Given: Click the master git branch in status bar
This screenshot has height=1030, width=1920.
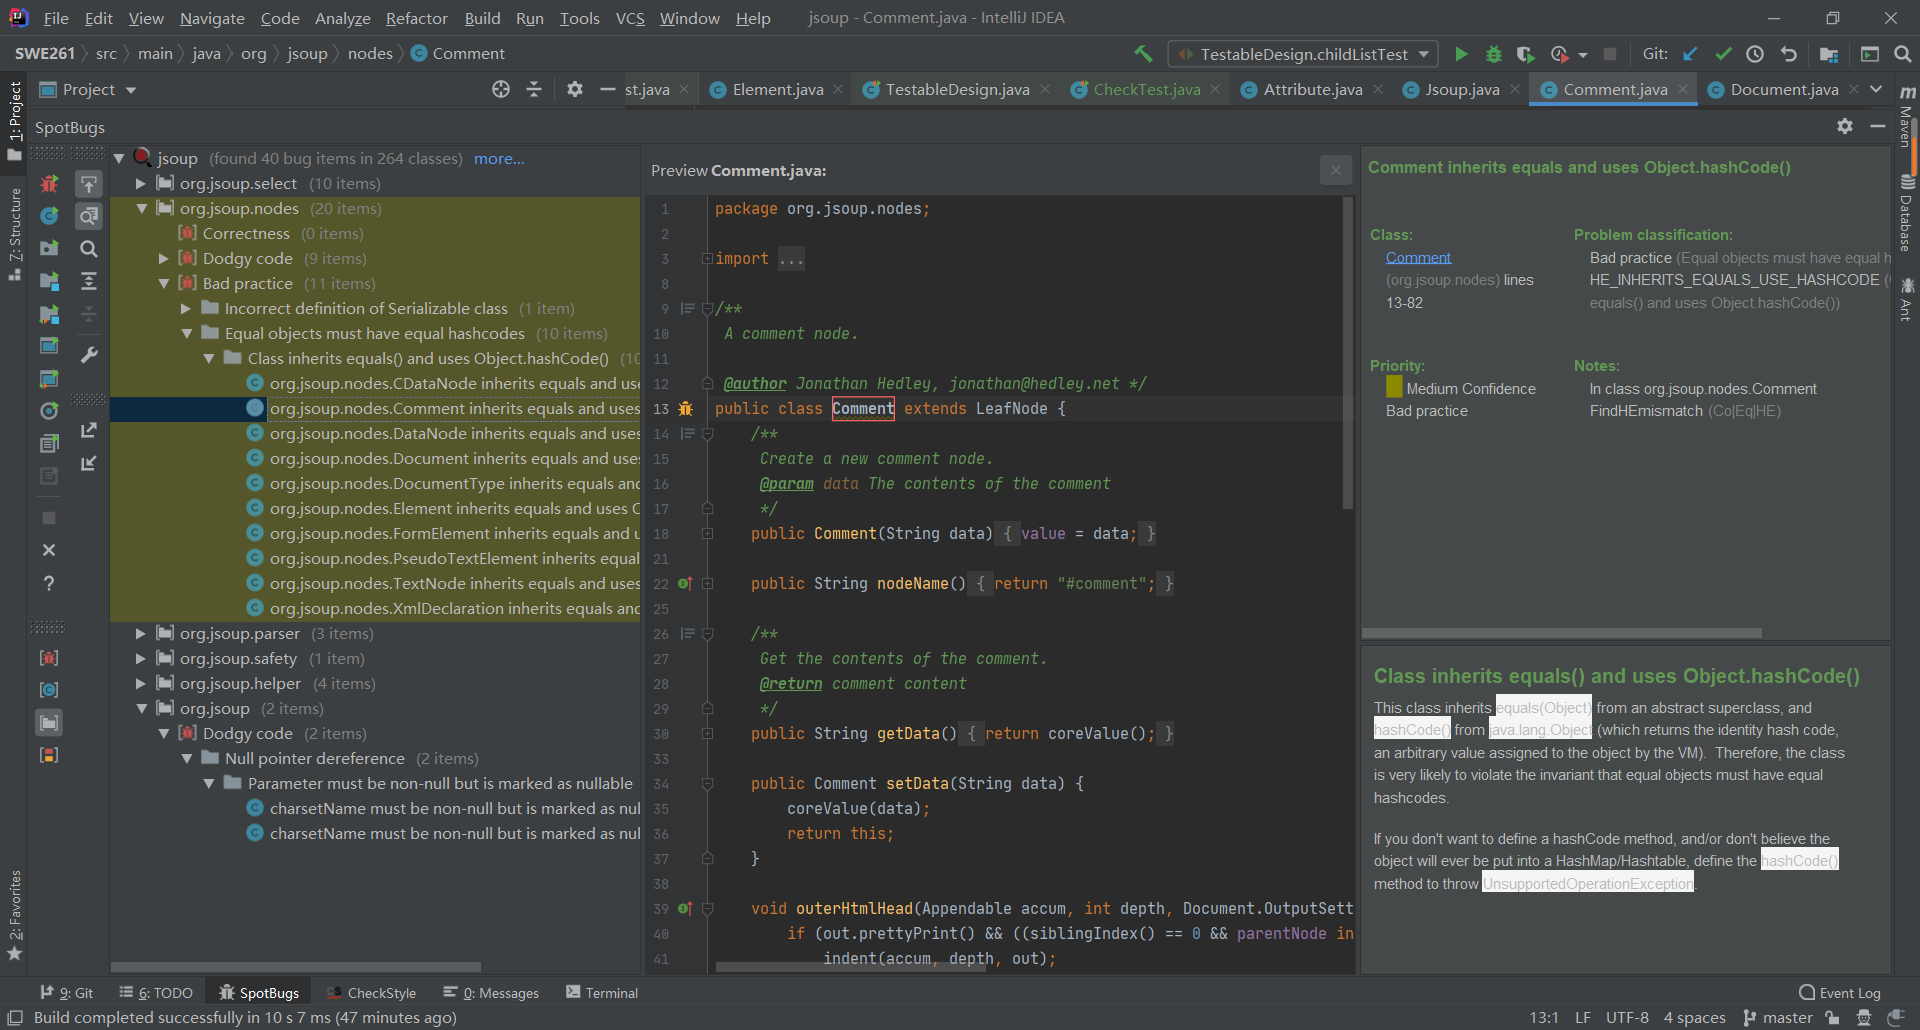Looking at the screenshot, I should coord(1778,1018).
